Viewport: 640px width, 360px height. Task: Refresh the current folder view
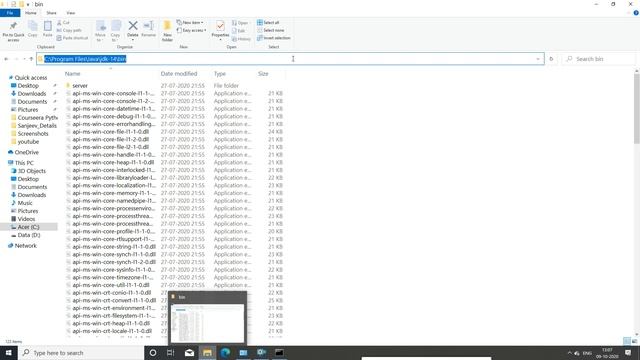(x=551, y=59)
